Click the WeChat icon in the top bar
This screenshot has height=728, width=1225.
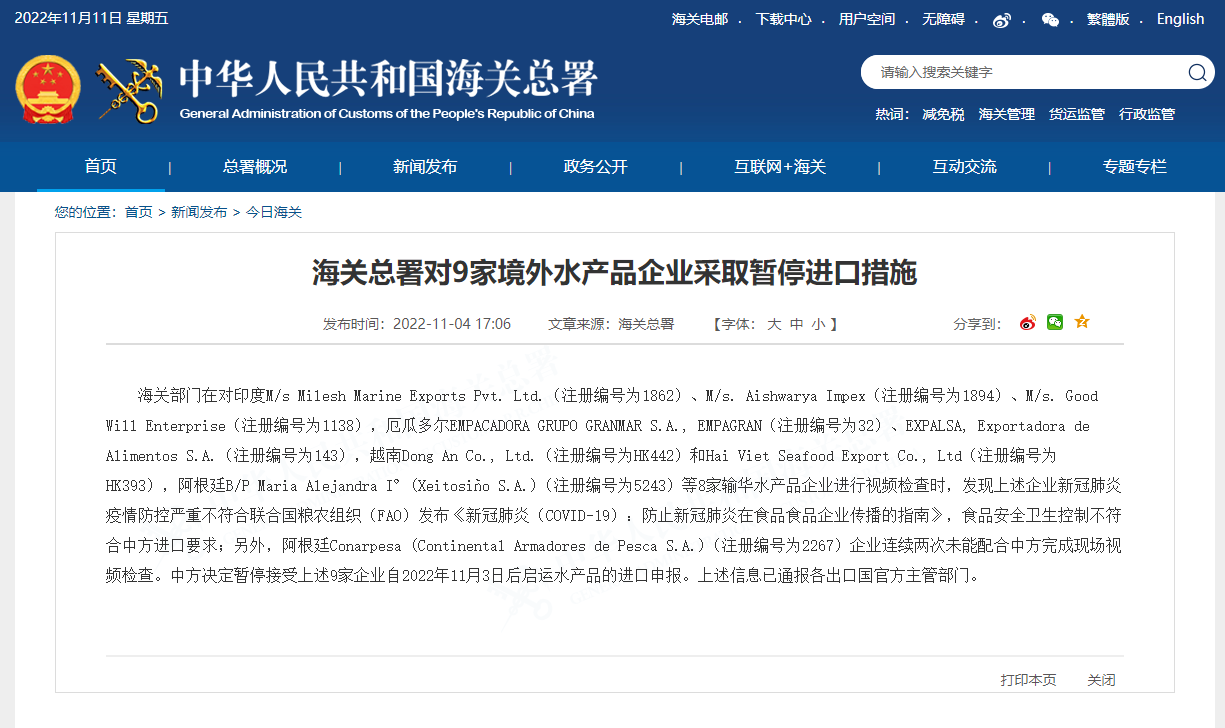[x=1050, y=19]
